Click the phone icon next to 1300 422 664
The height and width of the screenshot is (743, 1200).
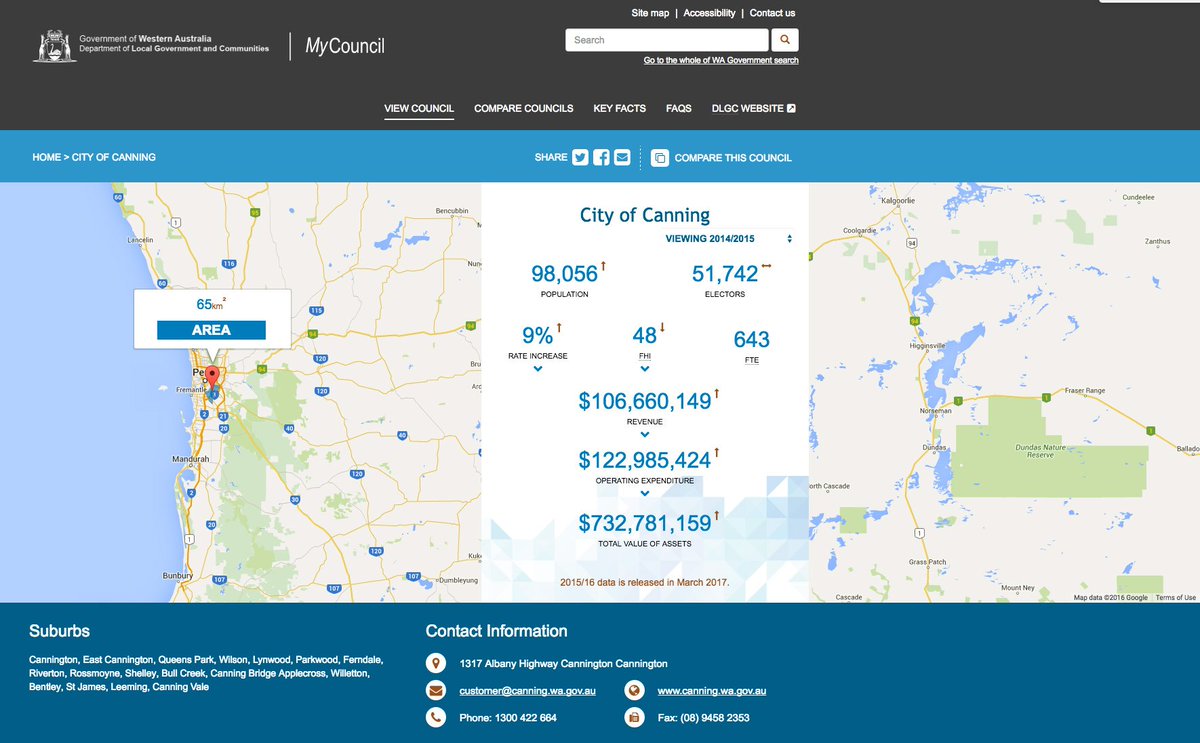[x=436, y=717]
